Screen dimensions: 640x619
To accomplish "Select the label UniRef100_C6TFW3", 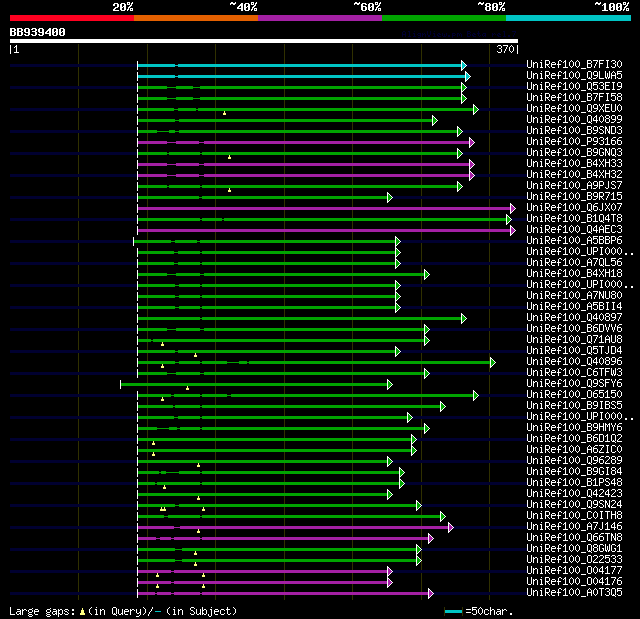I will (x=574, y=373).
